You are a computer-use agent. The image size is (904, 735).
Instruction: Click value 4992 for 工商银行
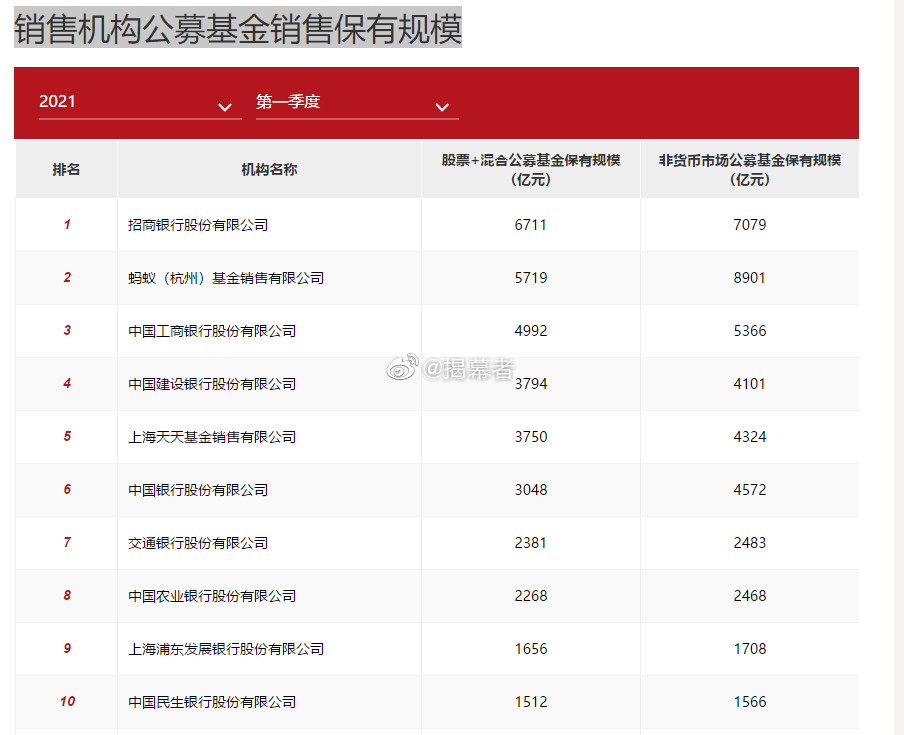530,331
